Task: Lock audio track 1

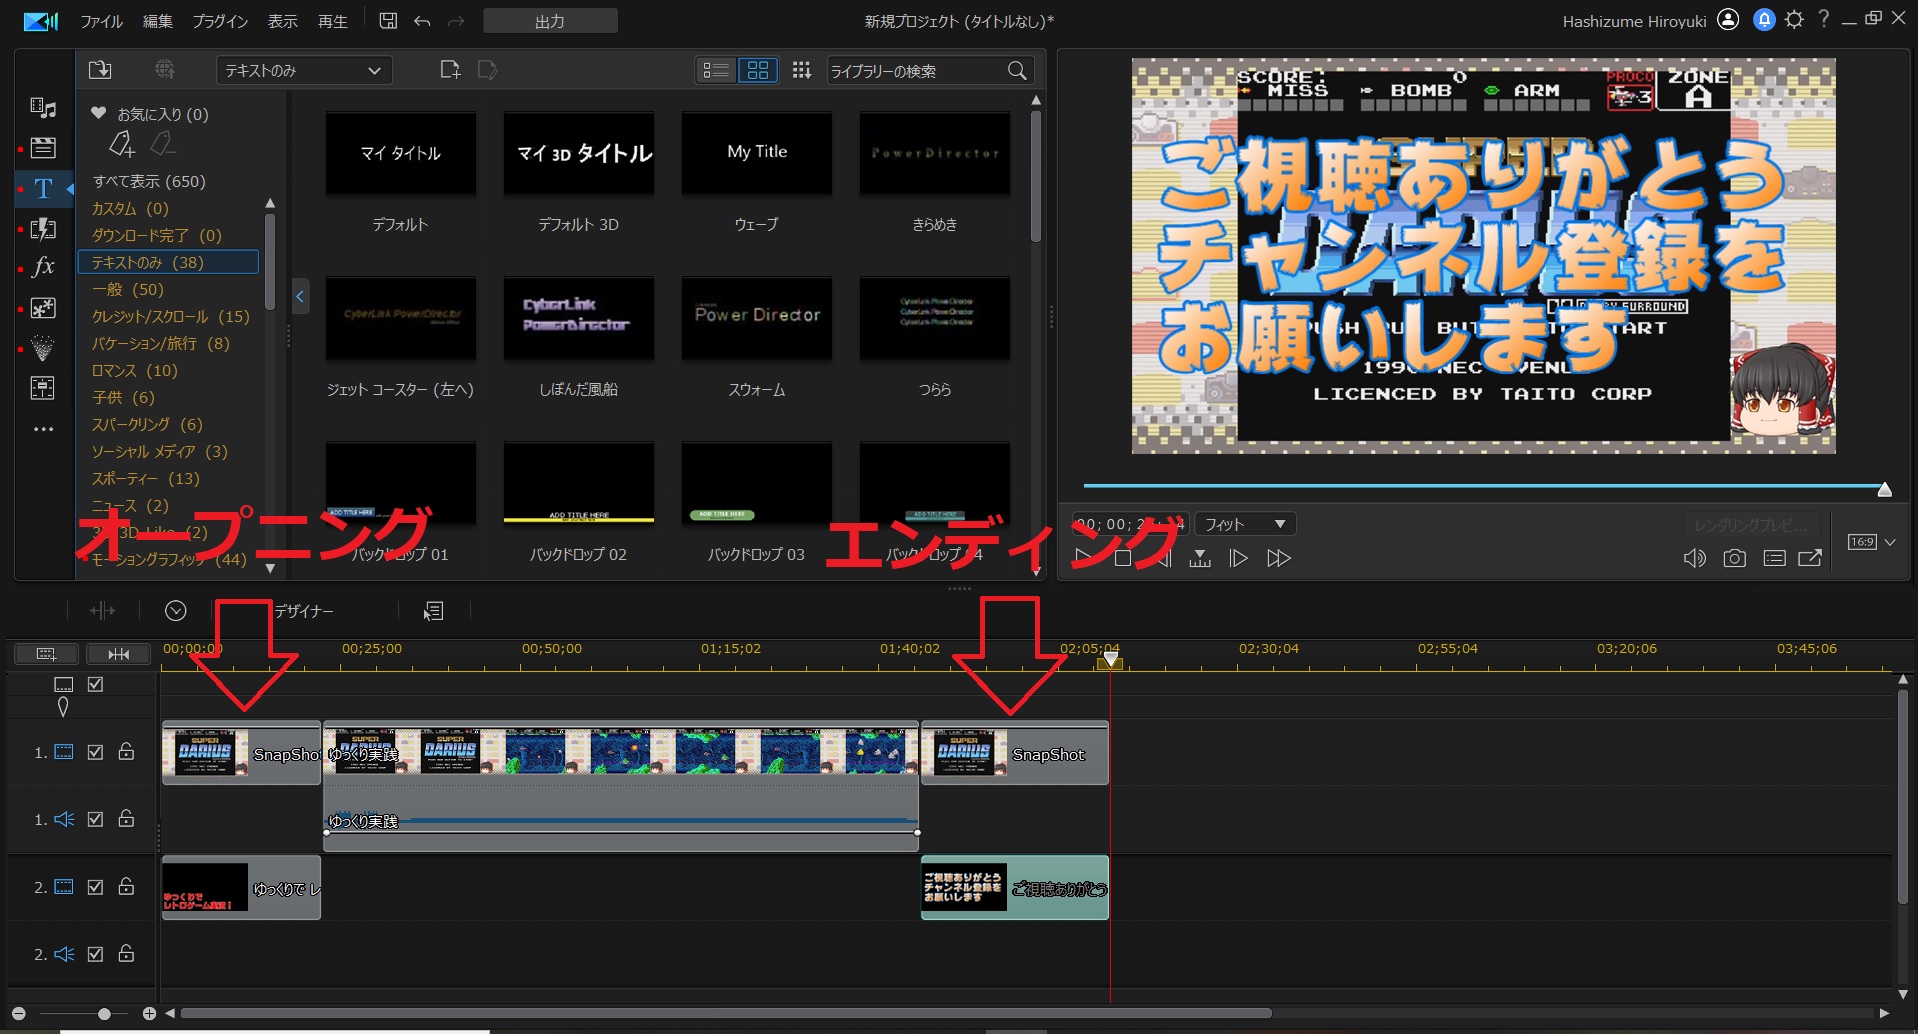Action: 126,818
